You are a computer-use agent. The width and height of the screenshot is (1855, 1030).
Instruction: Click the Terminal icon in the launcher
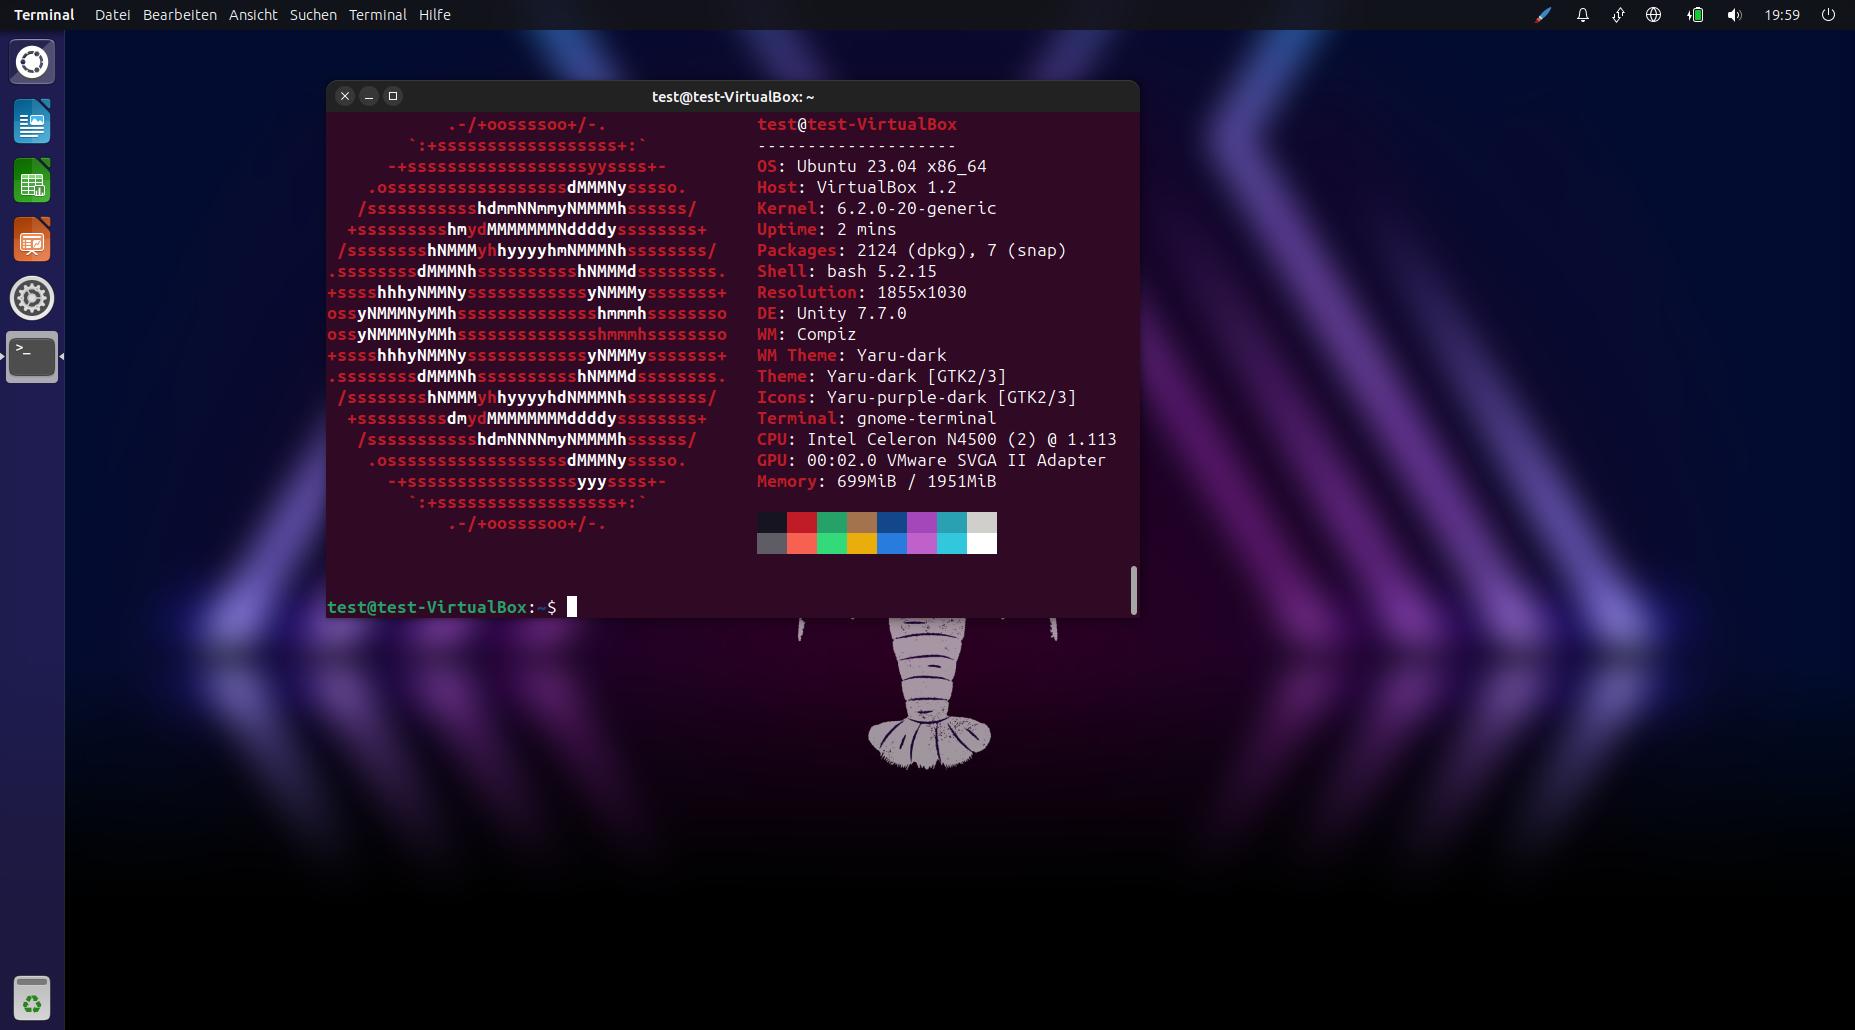pos(32,357)
